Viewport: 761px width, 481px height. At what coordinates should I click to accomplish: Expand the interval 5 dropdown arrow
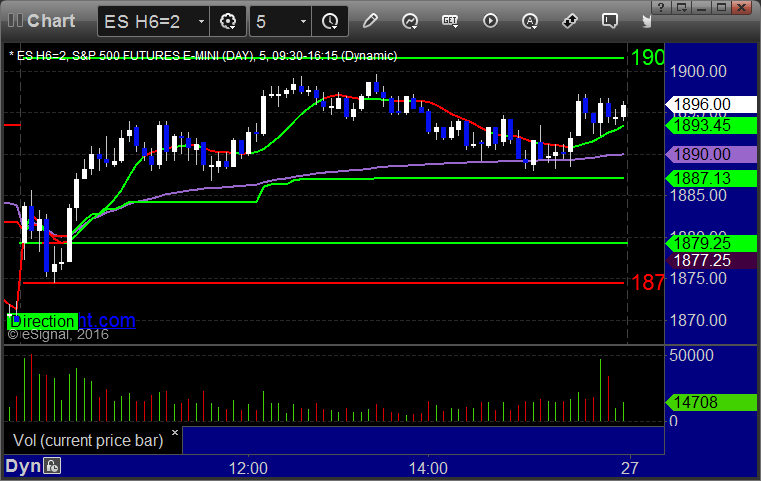pos(303,21)
